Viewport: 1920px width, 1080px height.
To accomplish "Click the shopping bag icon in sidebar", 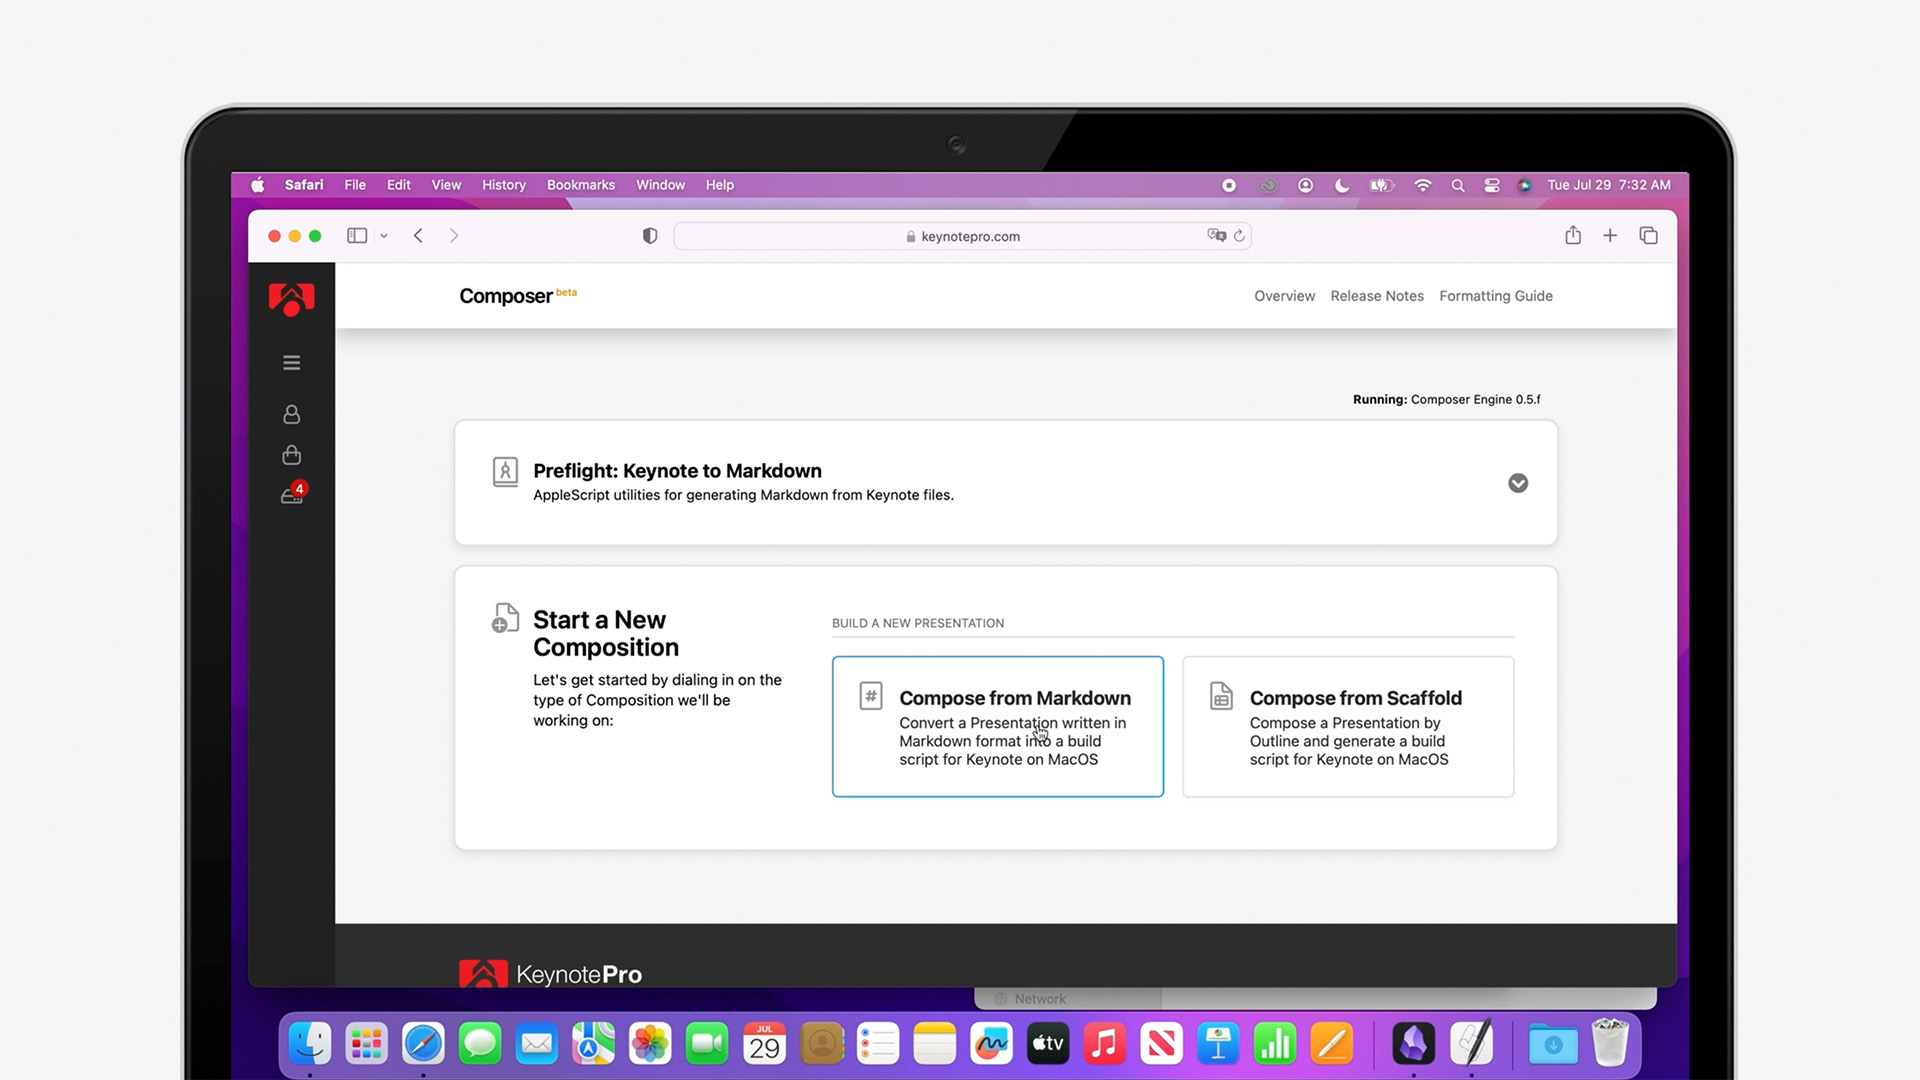I will [291, 455].
